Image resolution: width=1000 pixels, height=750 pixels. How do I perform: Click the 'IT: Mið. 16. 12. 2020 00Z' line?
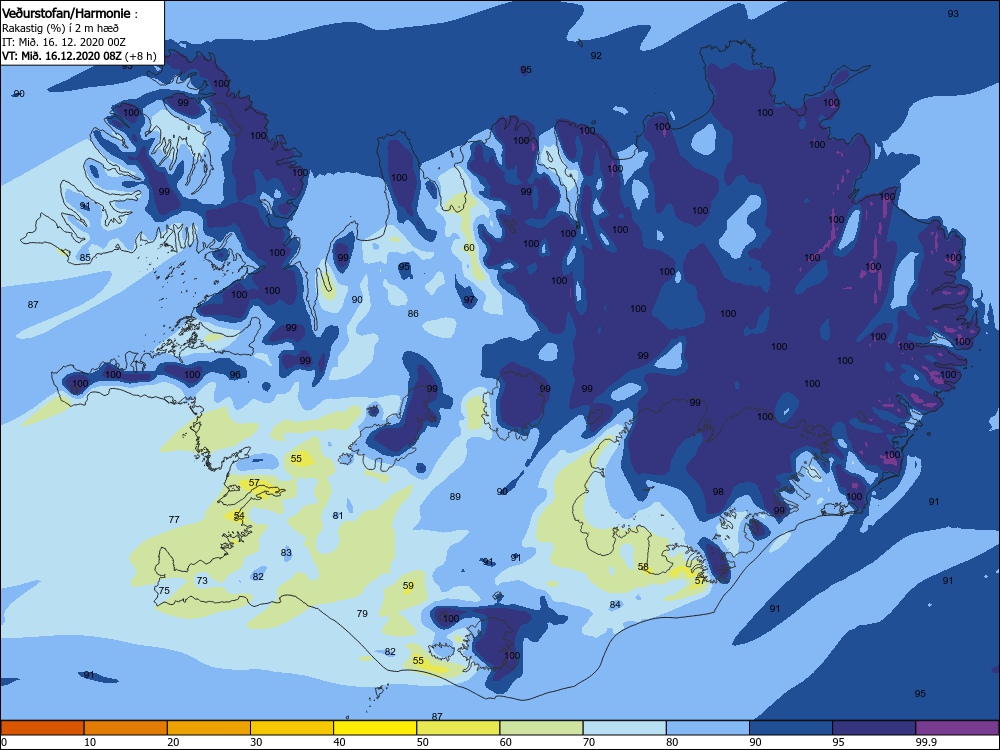[x=64, y=42]
